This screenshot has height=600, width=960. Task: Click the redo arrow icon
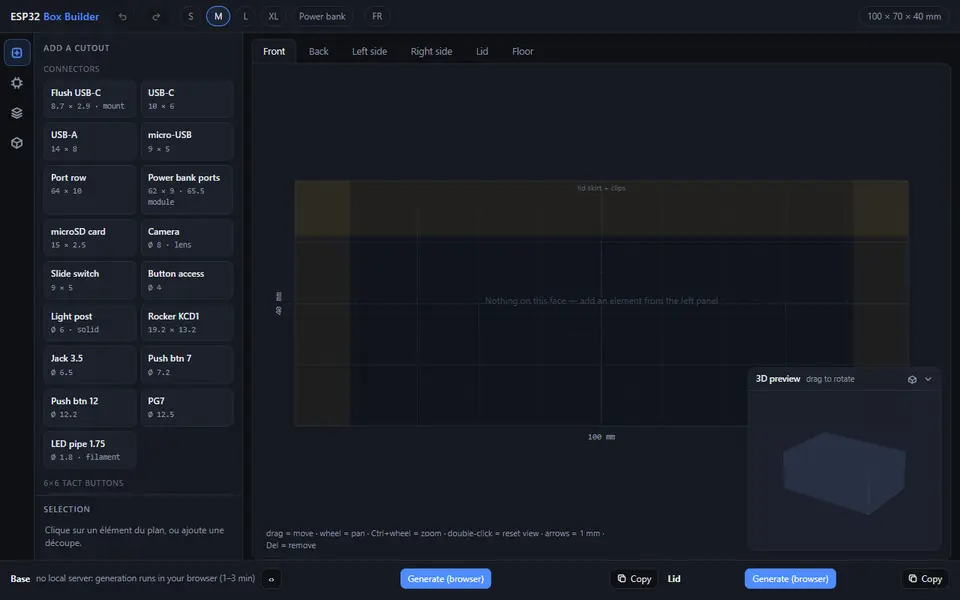pyautogui.click(x=156, y=17)
